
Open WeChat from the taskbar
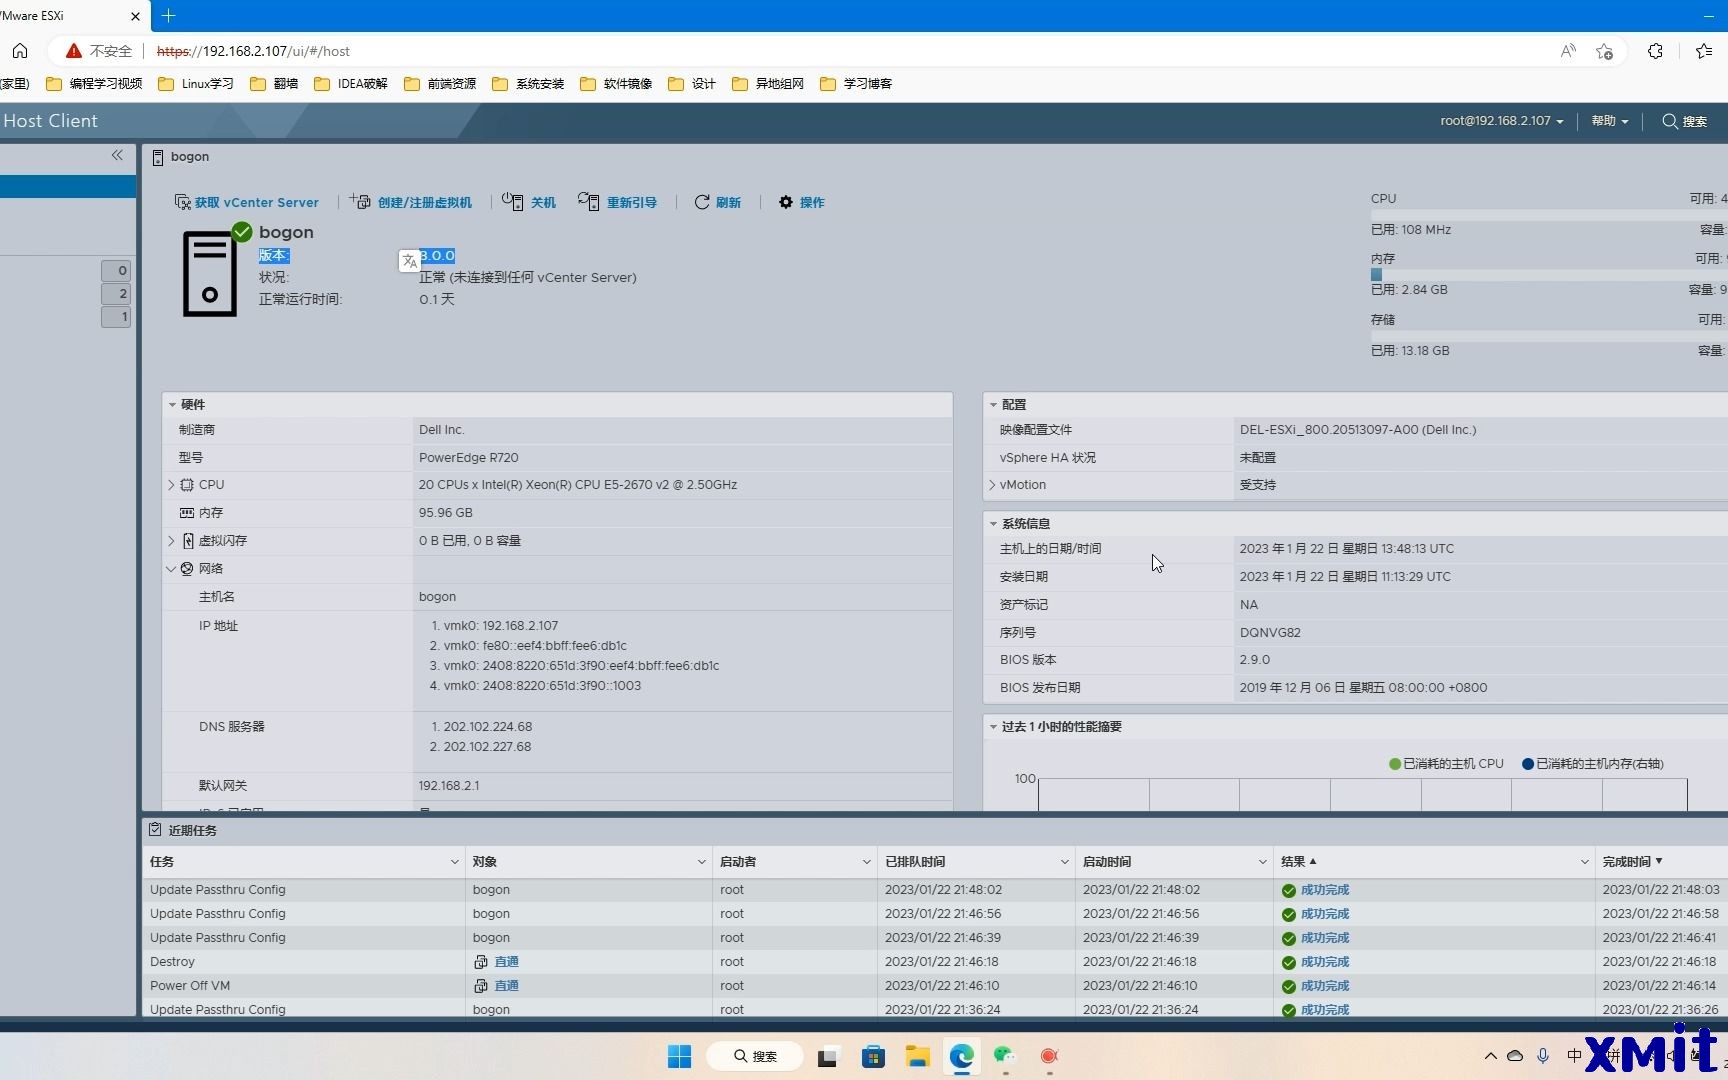click(x=1005, y=1057)
